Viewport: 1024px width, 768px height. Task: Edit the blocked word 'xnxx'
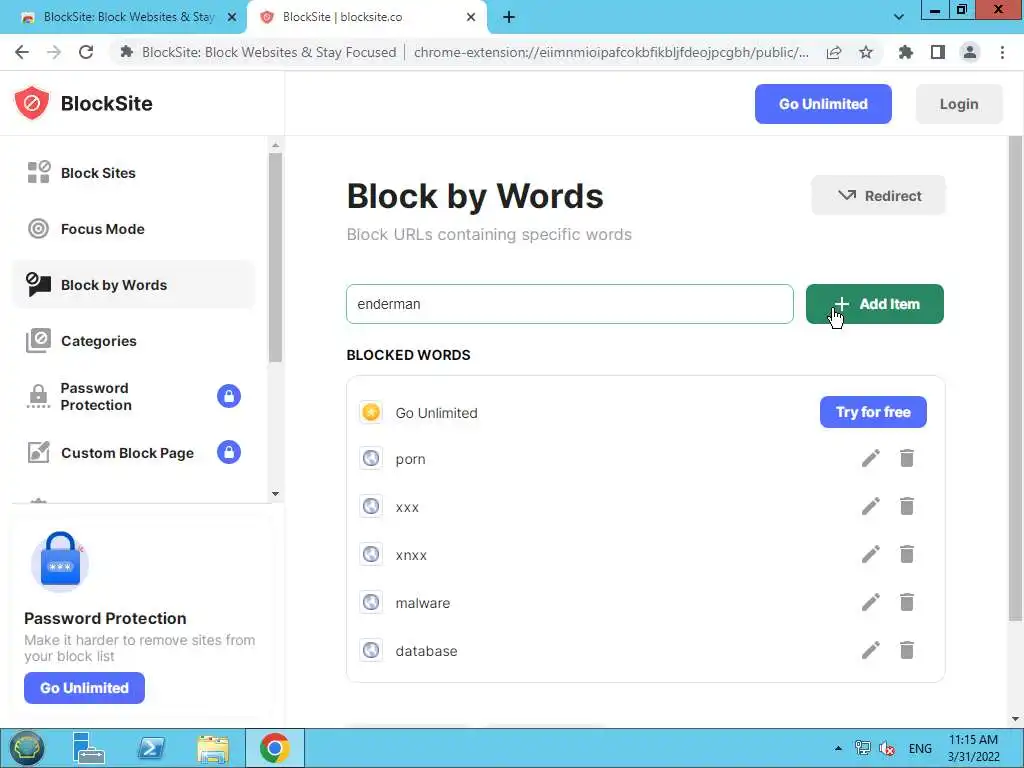tap(871, 554)
